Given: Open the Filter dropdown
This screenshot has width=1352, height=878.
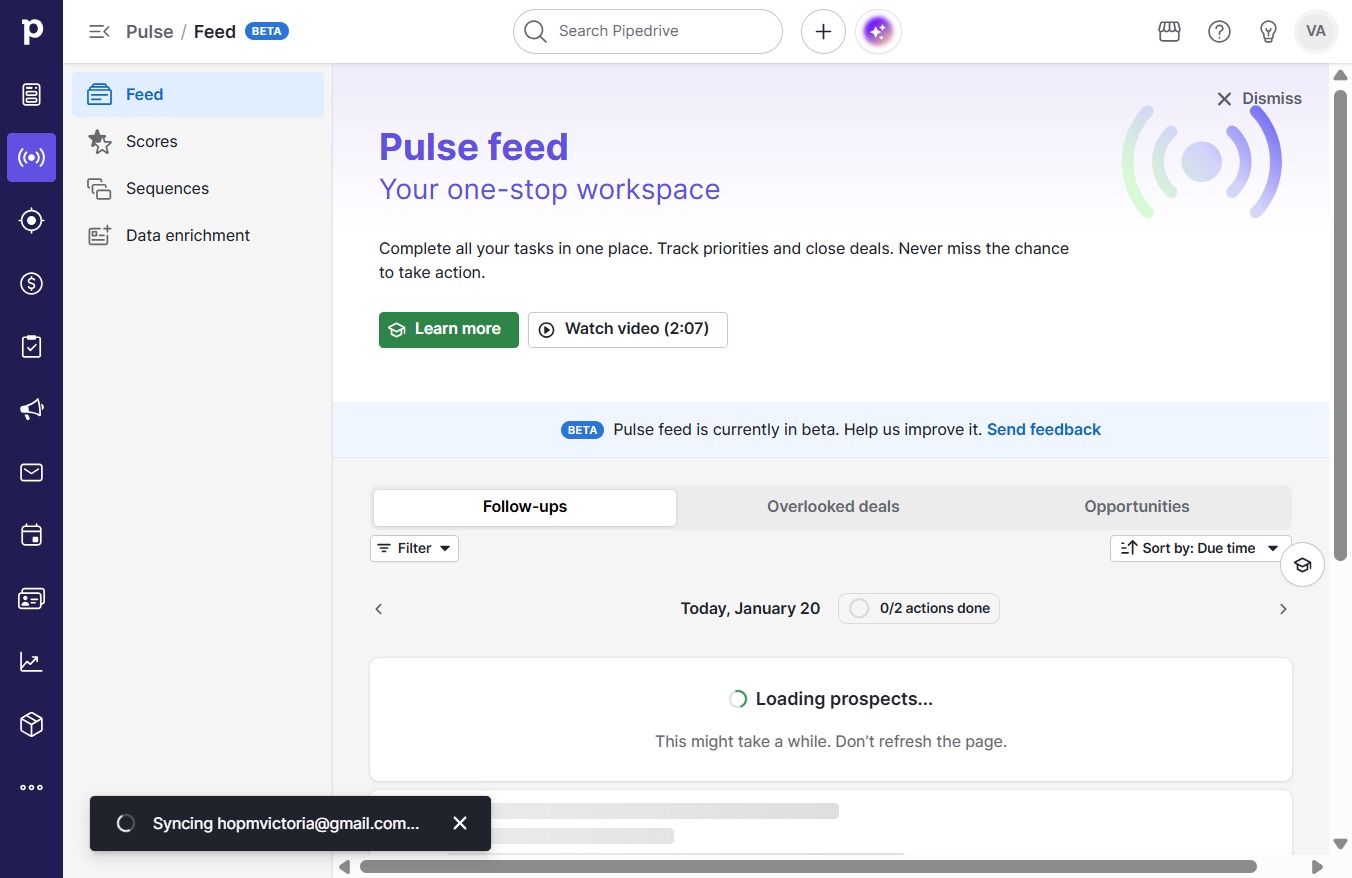Looking at the screenshot, I should 414,548.
